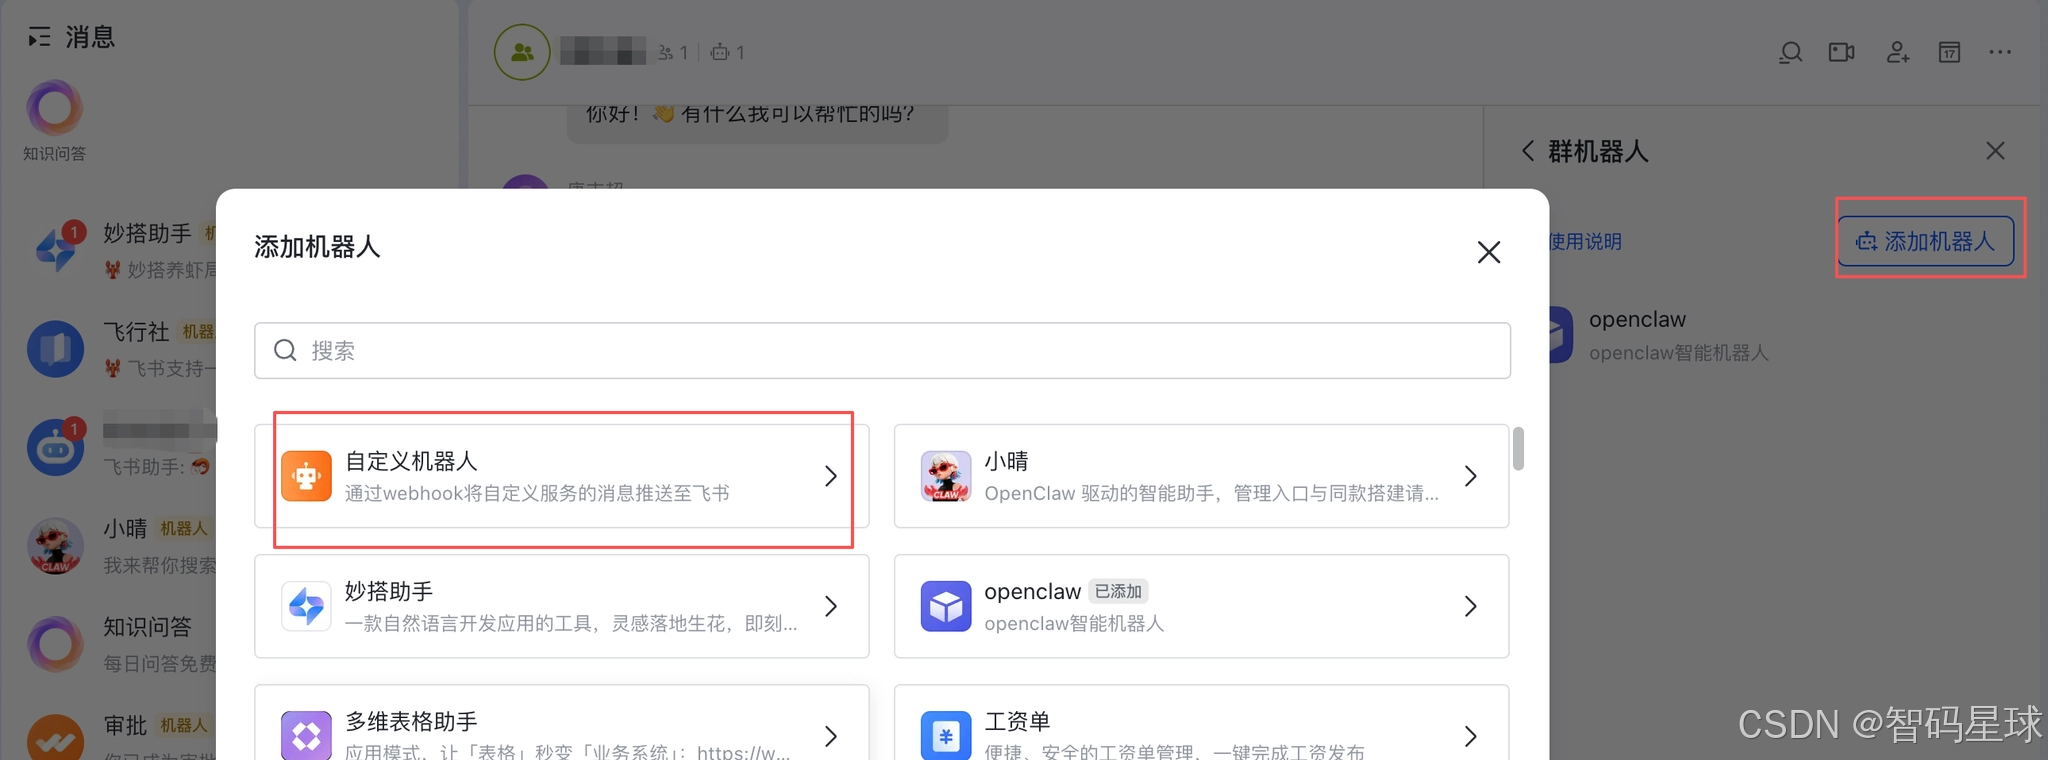Show group member count in chat header
This screenshot has height=760, width=2048.
673,52
